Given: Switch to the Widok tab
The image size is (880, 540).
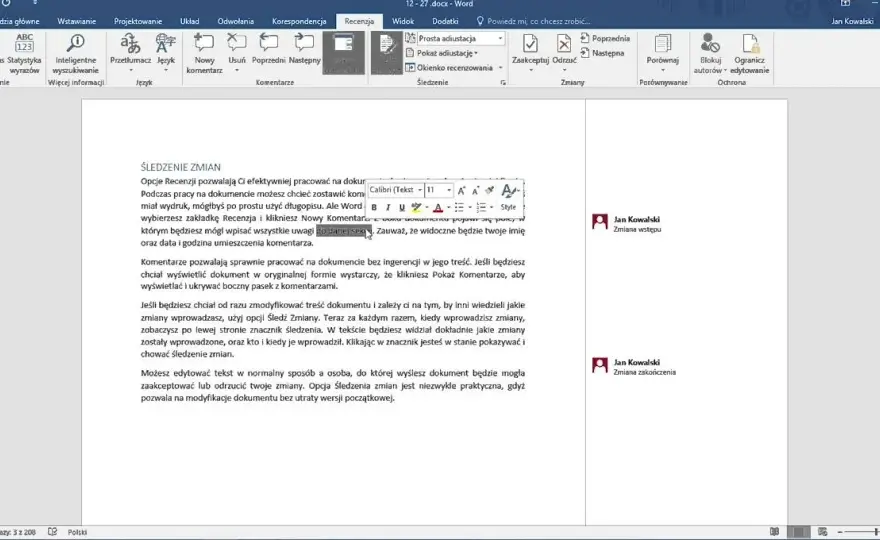Looking at the screenshot, I should pyautogui.click(x=403, y=21).
